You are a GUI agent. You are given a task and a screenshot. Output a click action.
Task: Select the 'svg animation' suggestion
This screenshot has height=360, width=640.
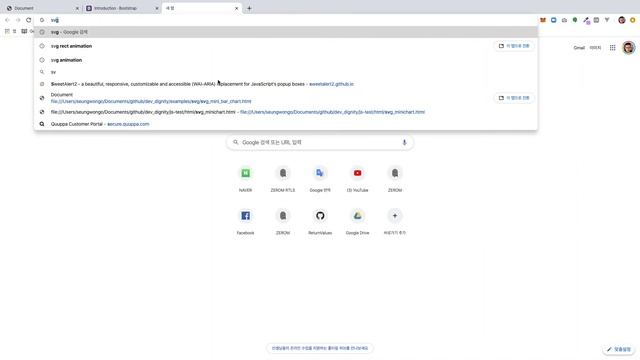(x=286, y=60)
